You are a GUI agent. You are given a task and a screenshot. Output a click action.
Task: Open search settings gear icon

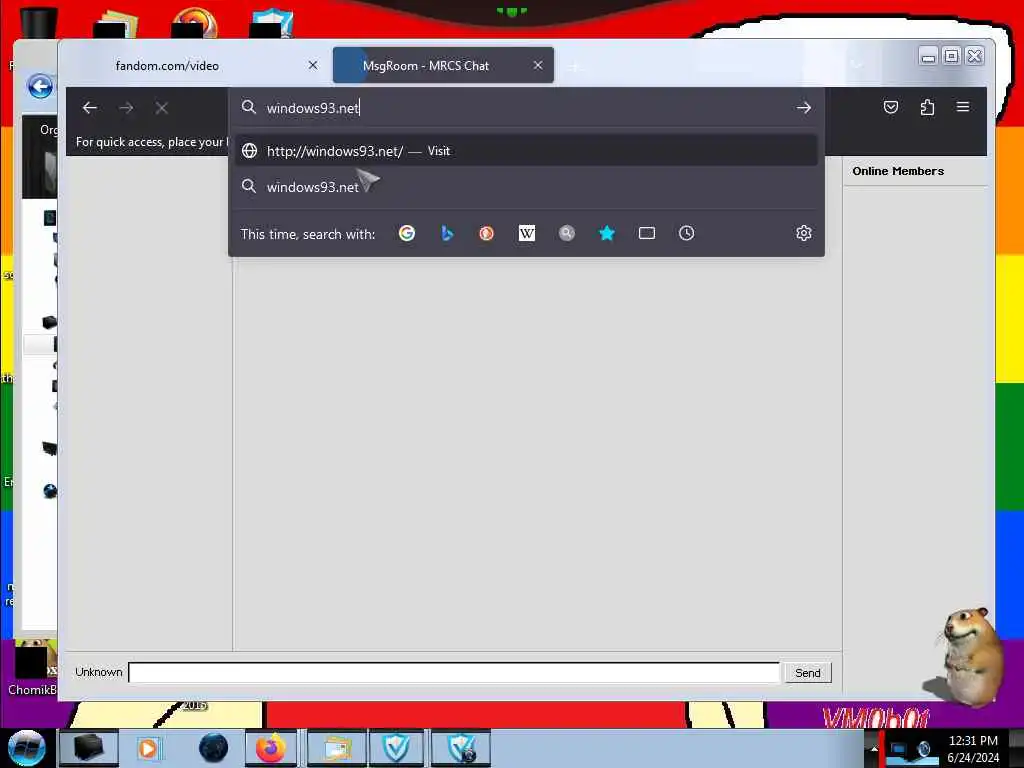804,233
